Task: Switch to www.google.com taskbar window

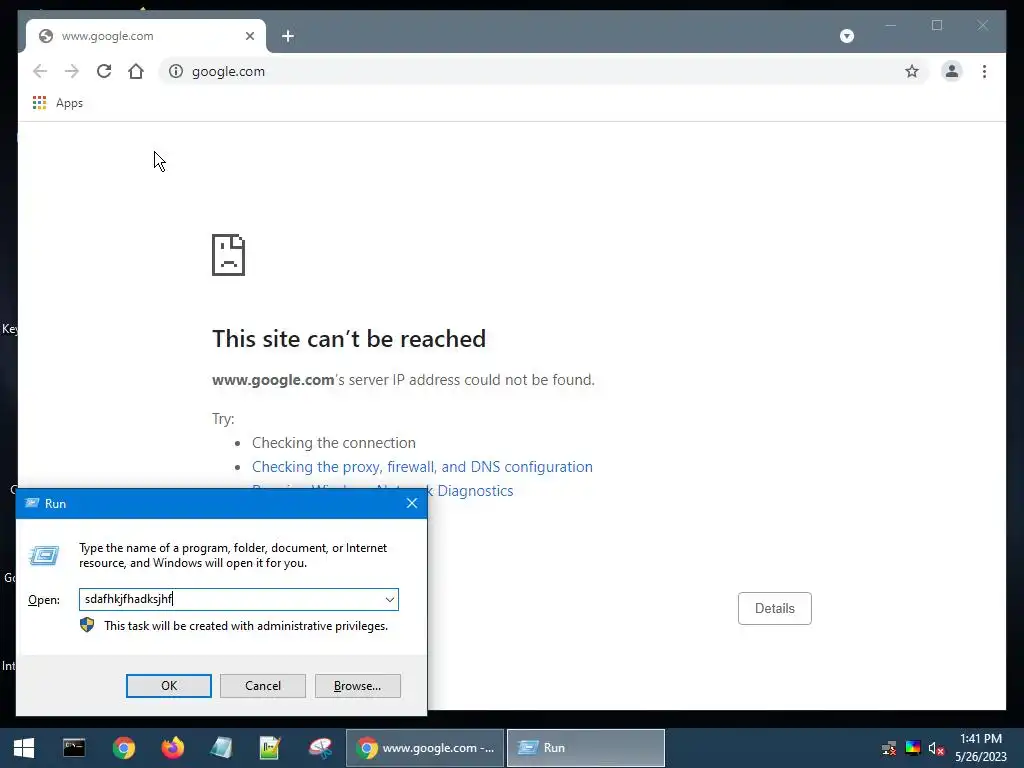Action: click(x=425, y=748)
